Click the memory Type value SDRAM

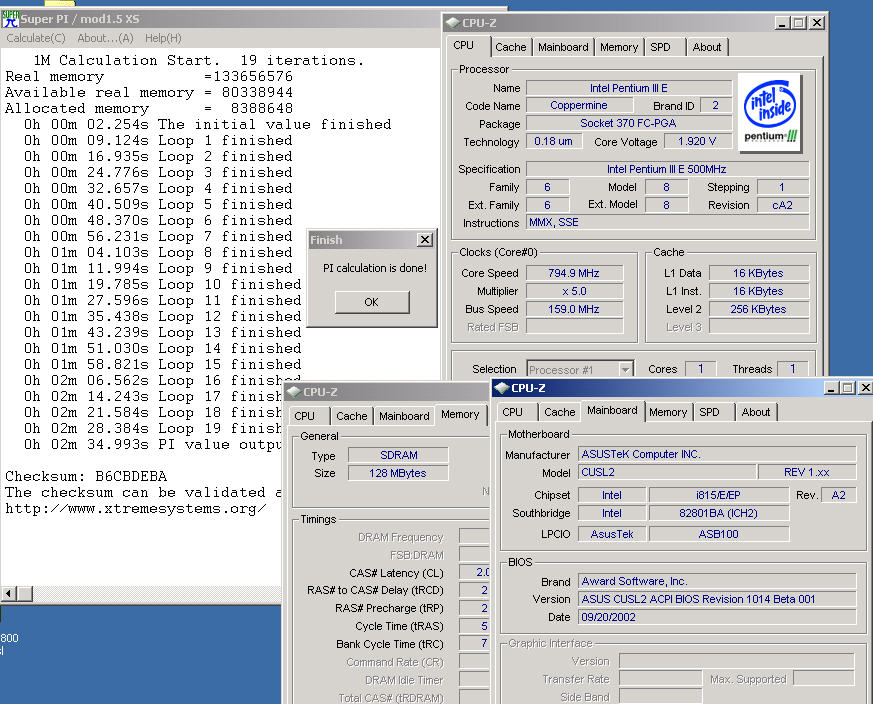pos(398,455)
